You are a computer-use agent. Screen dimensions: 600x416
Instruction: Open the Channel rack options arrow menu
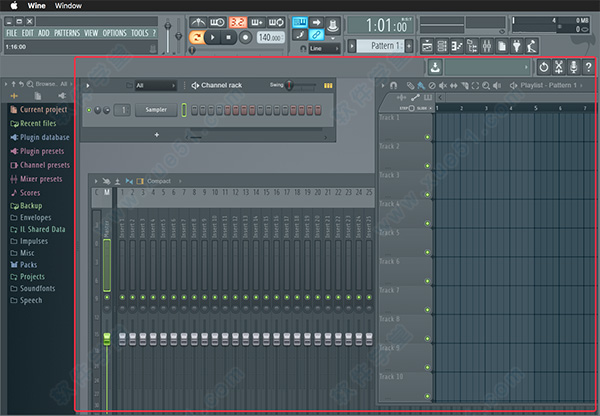[x=88, y=85]
